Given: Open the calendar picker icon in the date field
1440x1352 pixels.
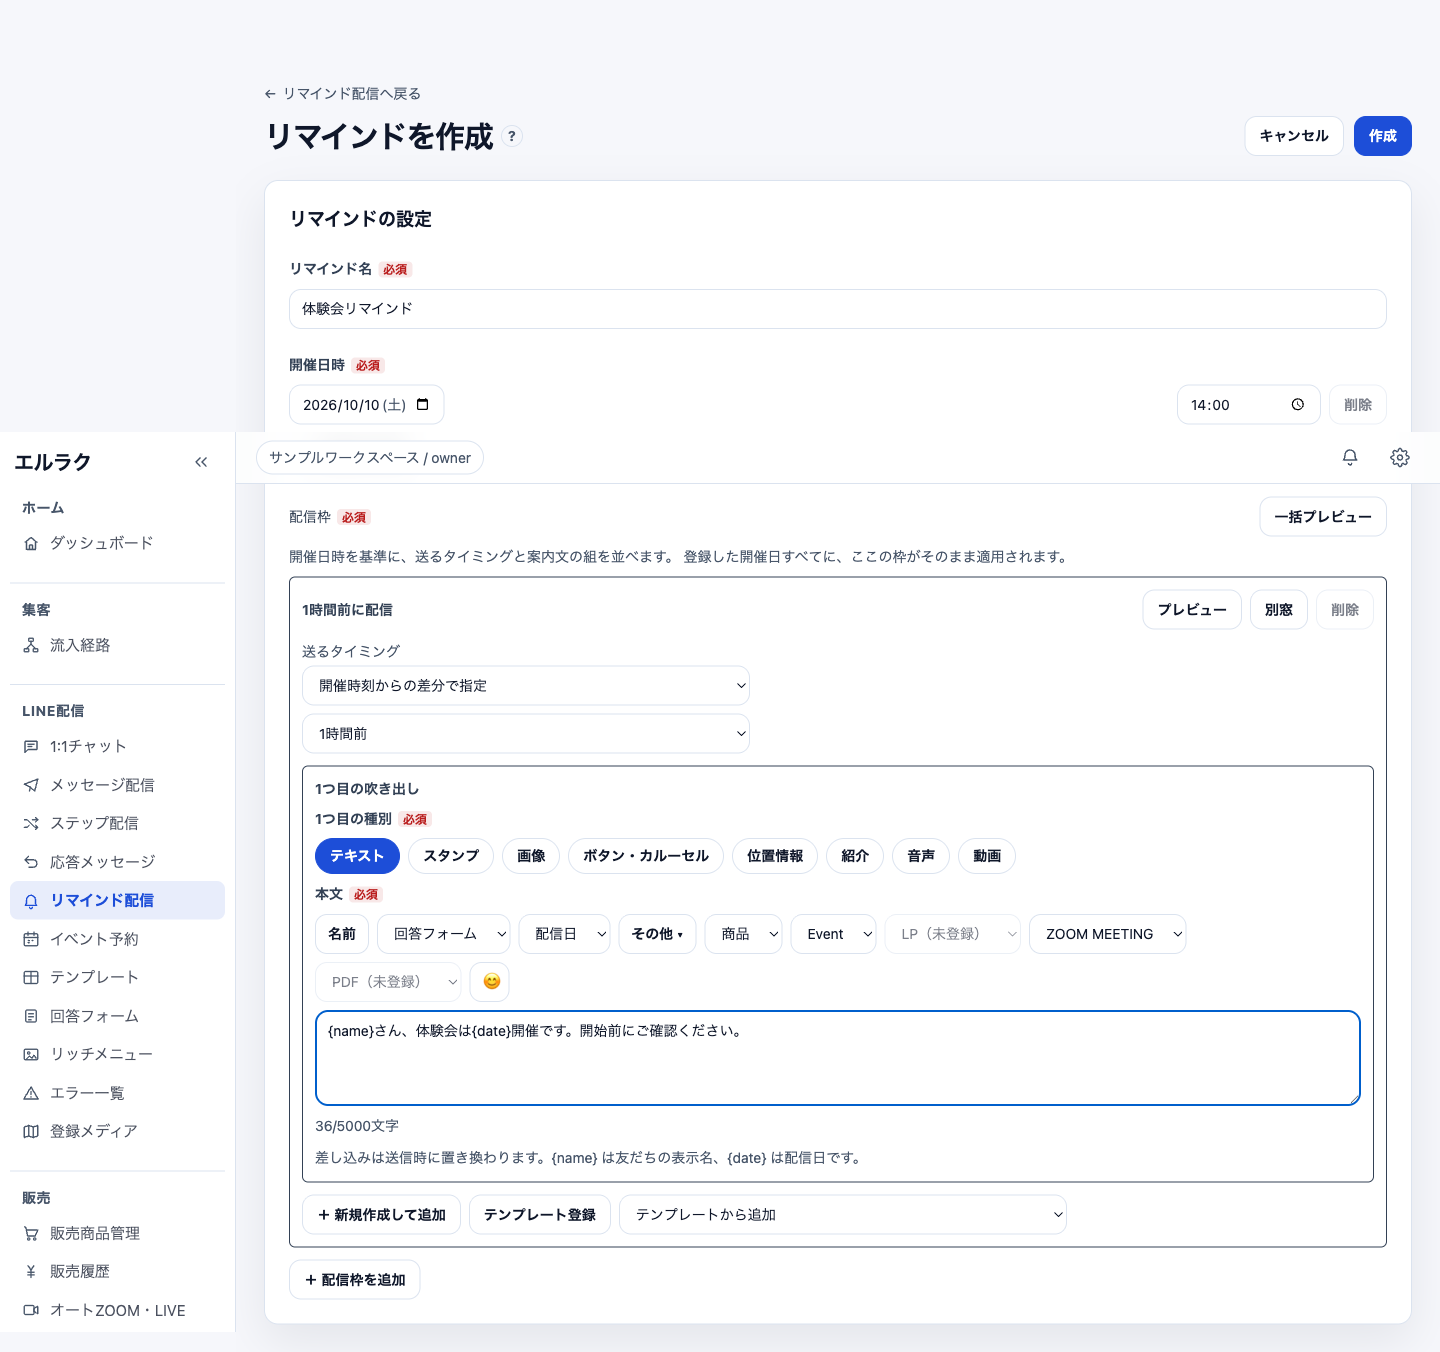Looking at the screenshot, I should coord(423,405).
